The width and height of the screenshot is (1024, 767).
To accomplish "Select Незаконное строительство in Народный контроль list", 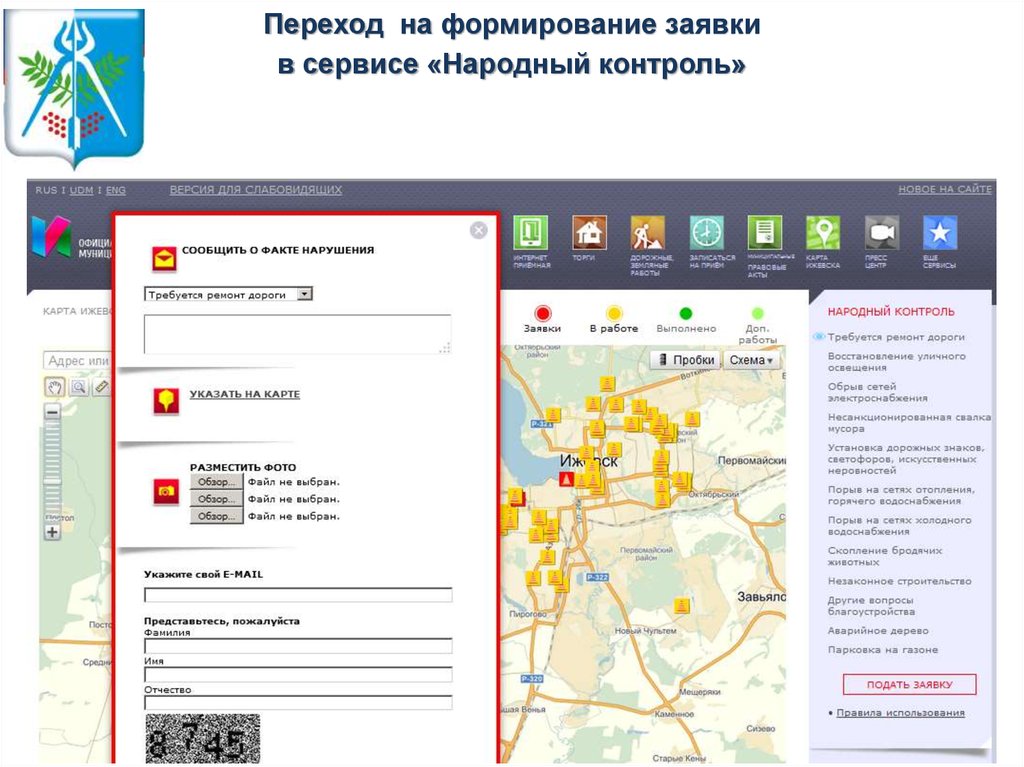I will (899, 581).
